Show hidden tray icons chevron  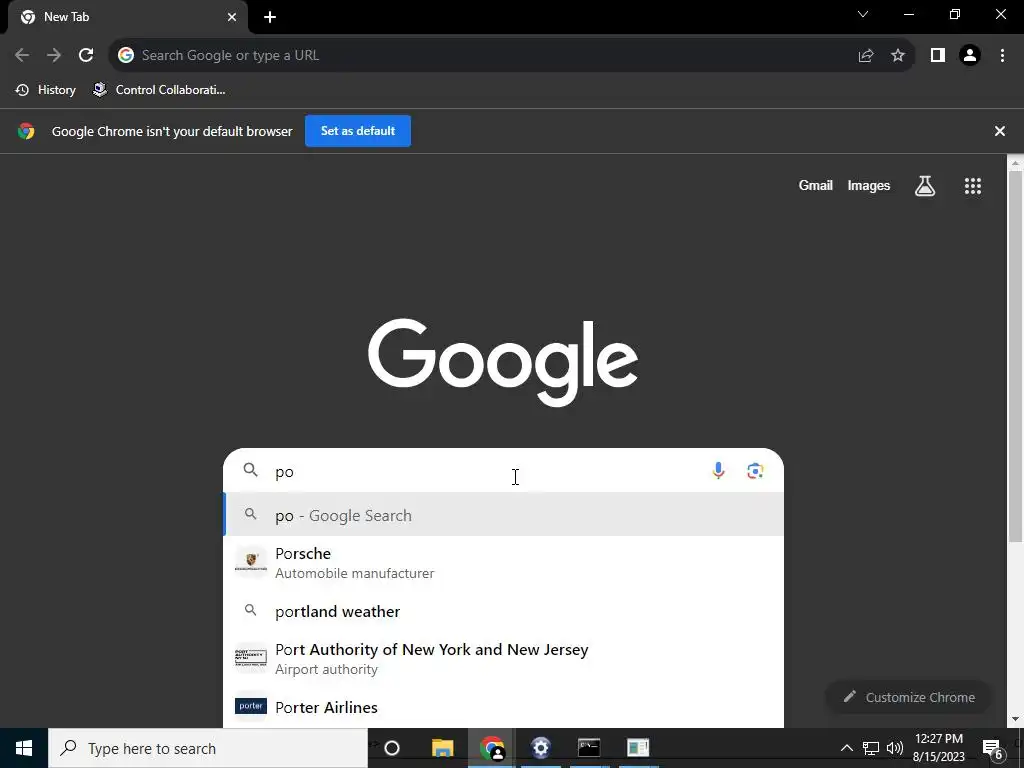pyautogui.click(x=846, y=748)
